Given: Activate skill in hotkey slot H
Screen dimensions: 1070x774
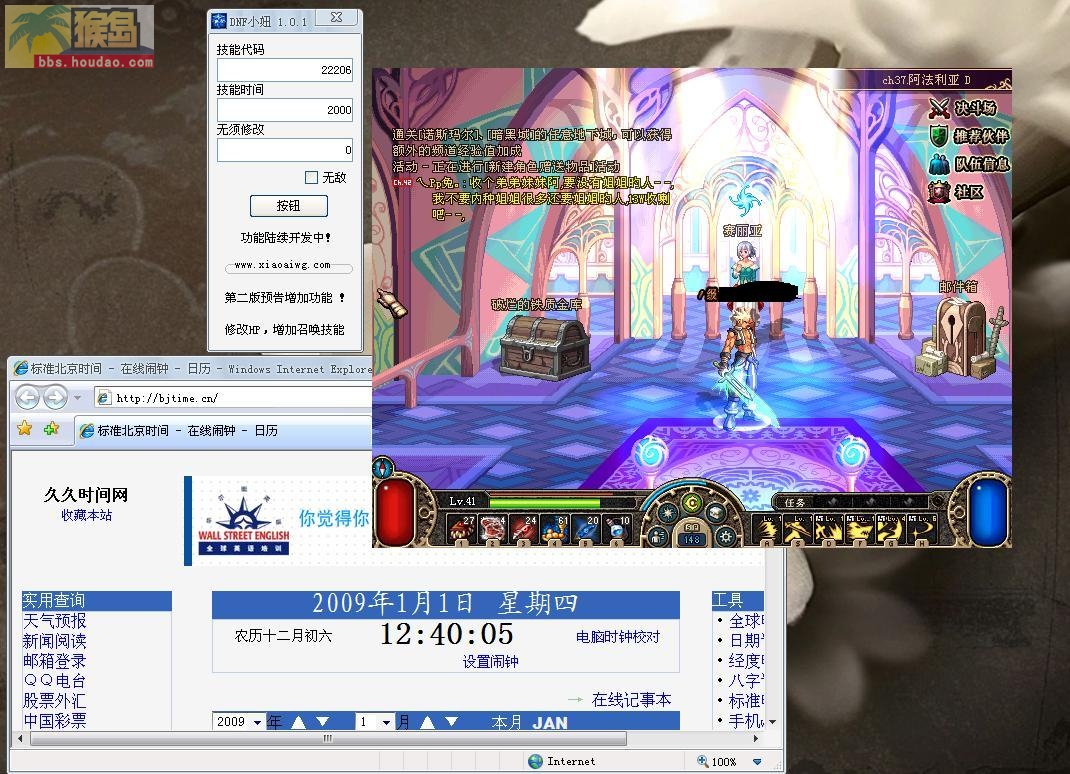Looking at the screenshot, I should tap(920, 529).
